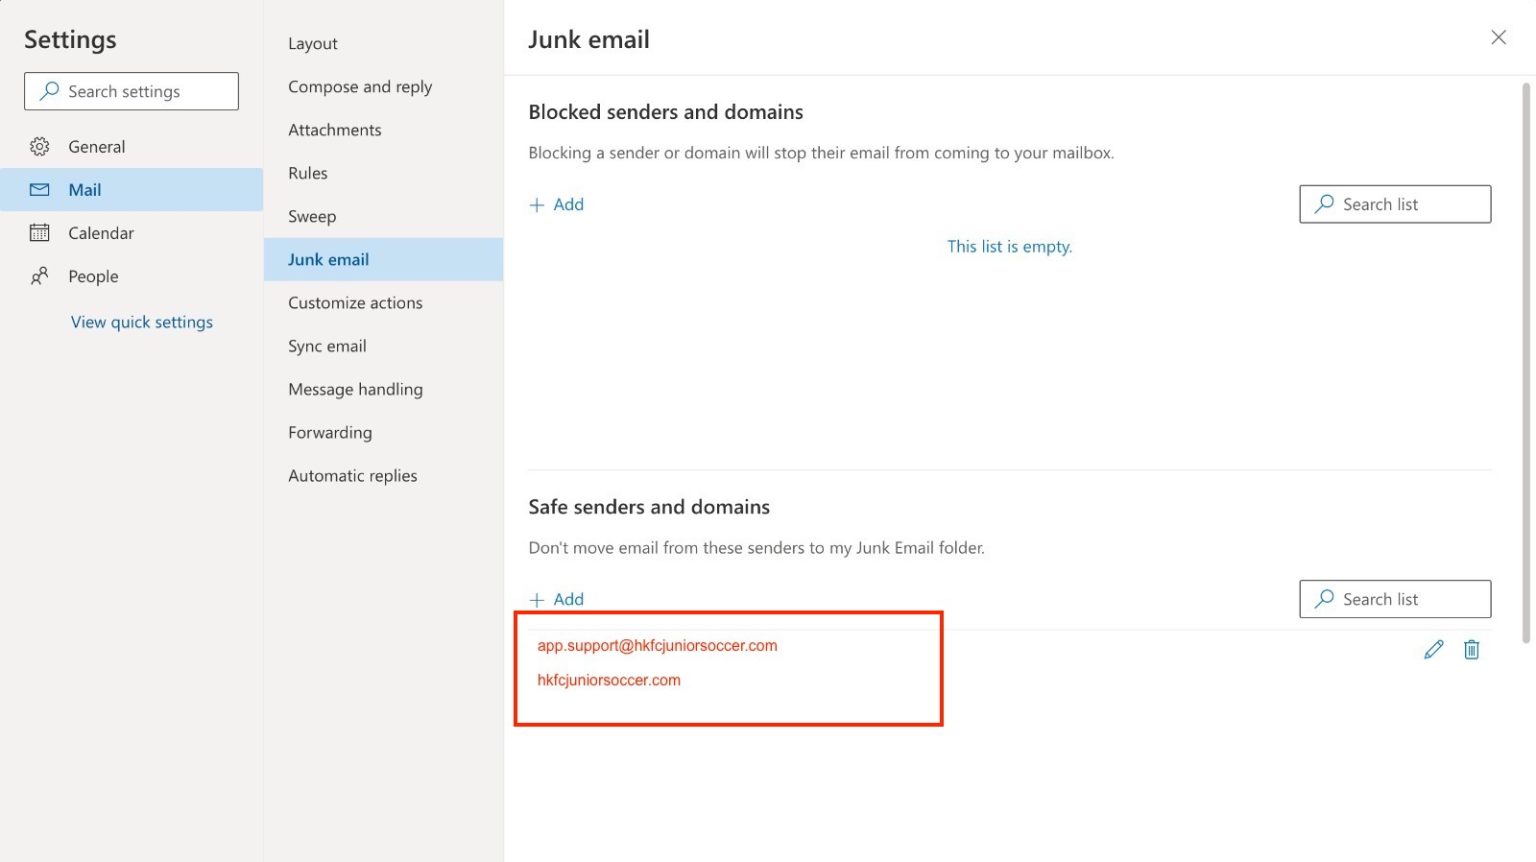Go to Compose and reply settings
This screenshot has width=1536, height=862.
(360, 87)
